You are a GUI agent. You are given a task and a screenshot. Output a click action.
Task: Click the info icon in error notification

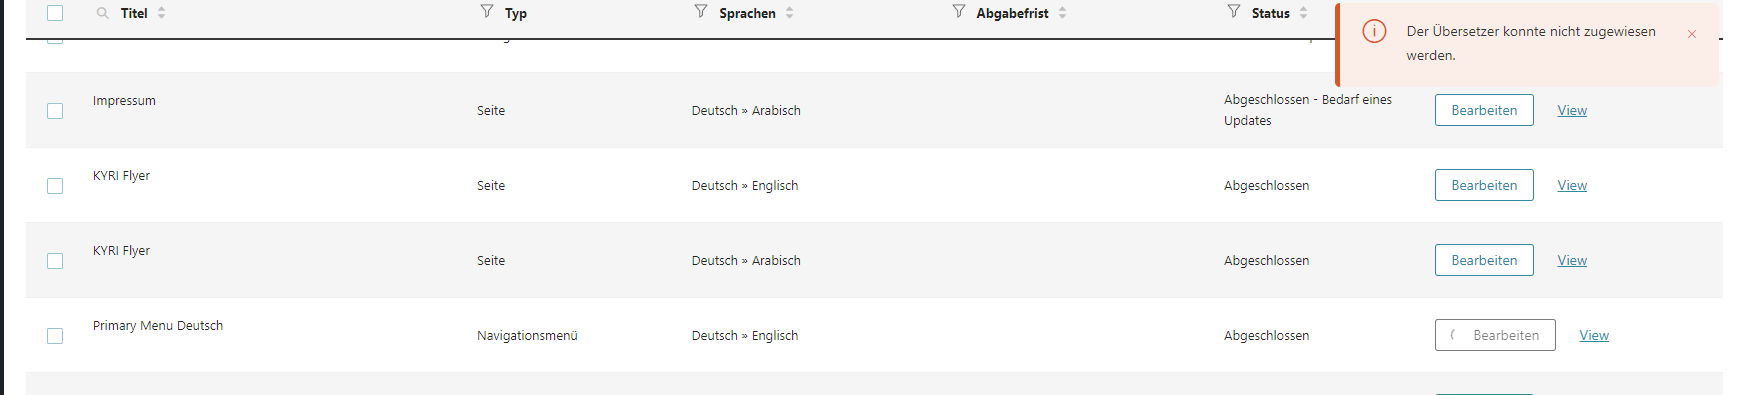pyautogui.click(x=1375, y=31)
